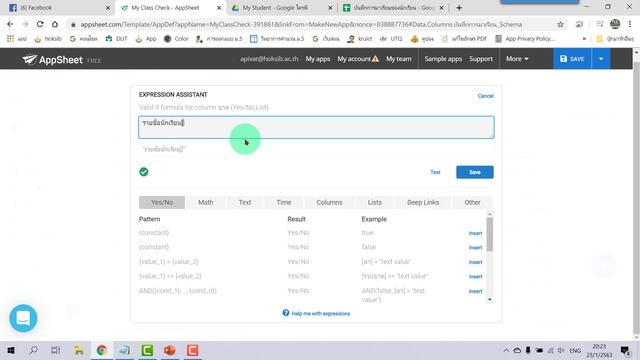Open Task View
Viewport: 640px width, 360px height.
click(56, 350)
